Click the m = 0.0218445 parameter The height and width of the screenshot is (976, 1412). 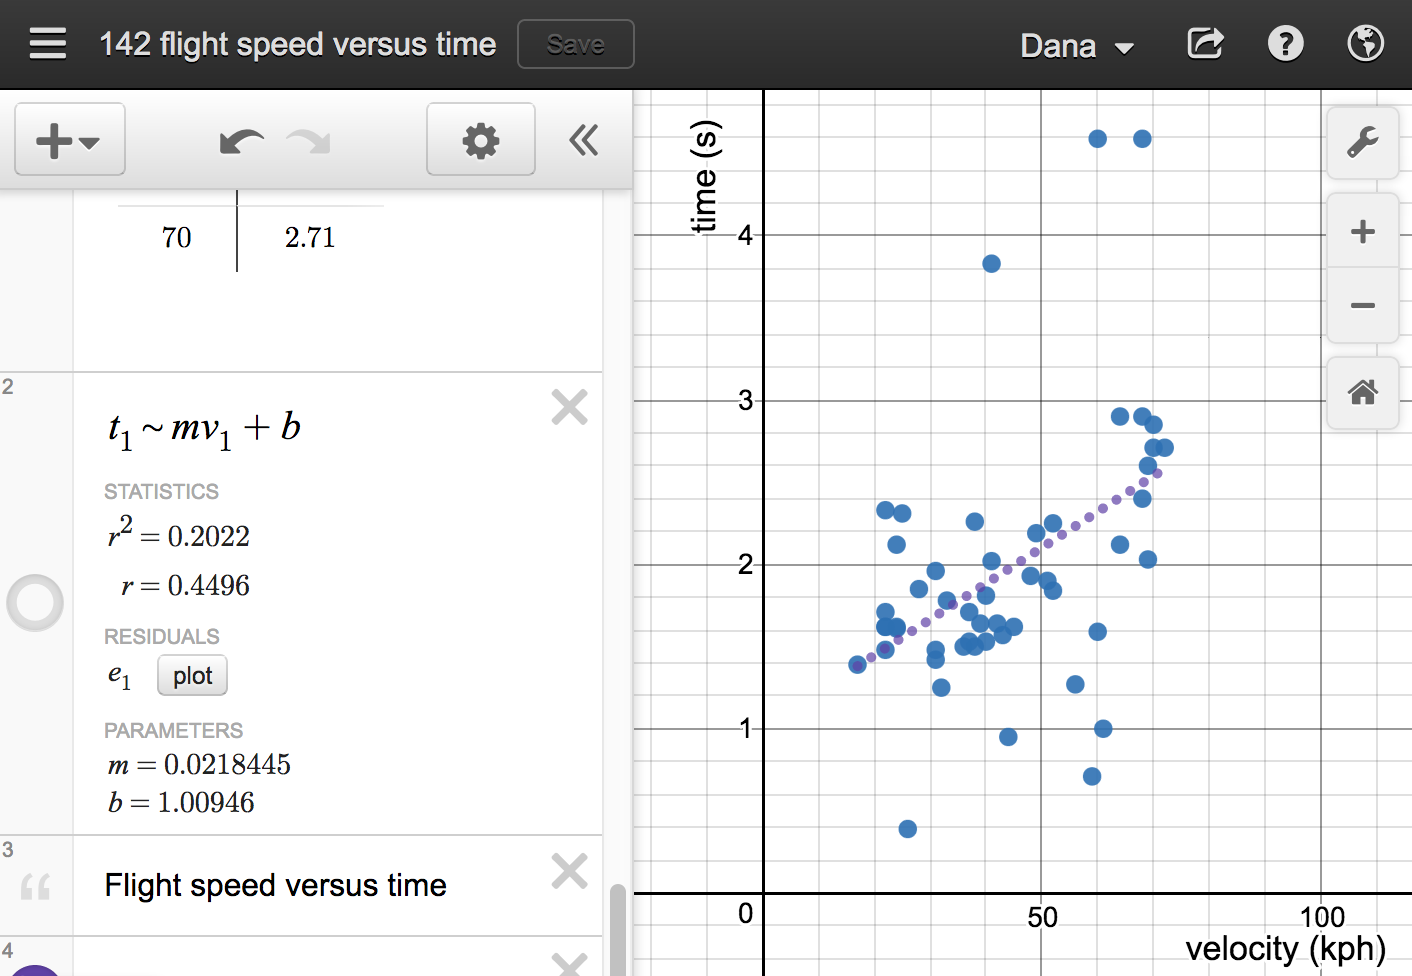coord(199,765)
